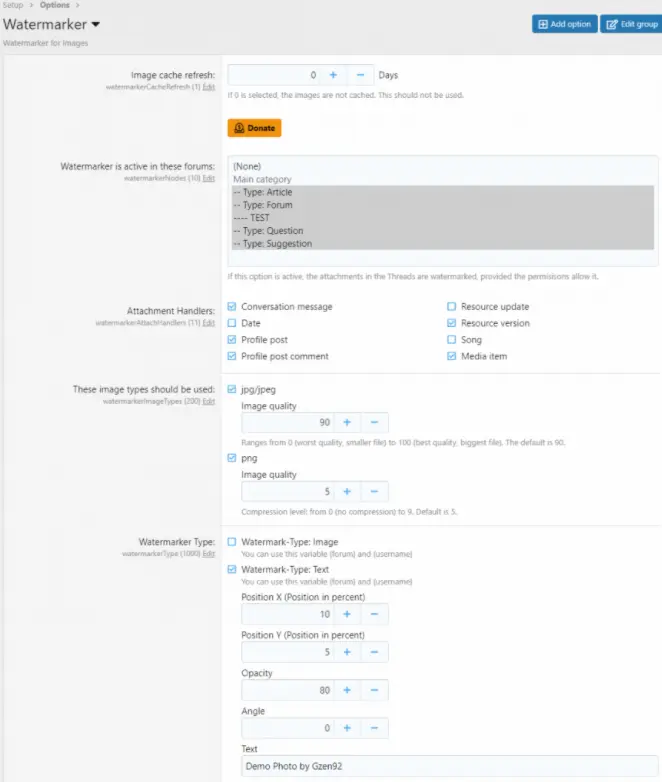The image size is (662, 782).
Task: Uncheck the Conversation message handler
Action: pos(232,307)
